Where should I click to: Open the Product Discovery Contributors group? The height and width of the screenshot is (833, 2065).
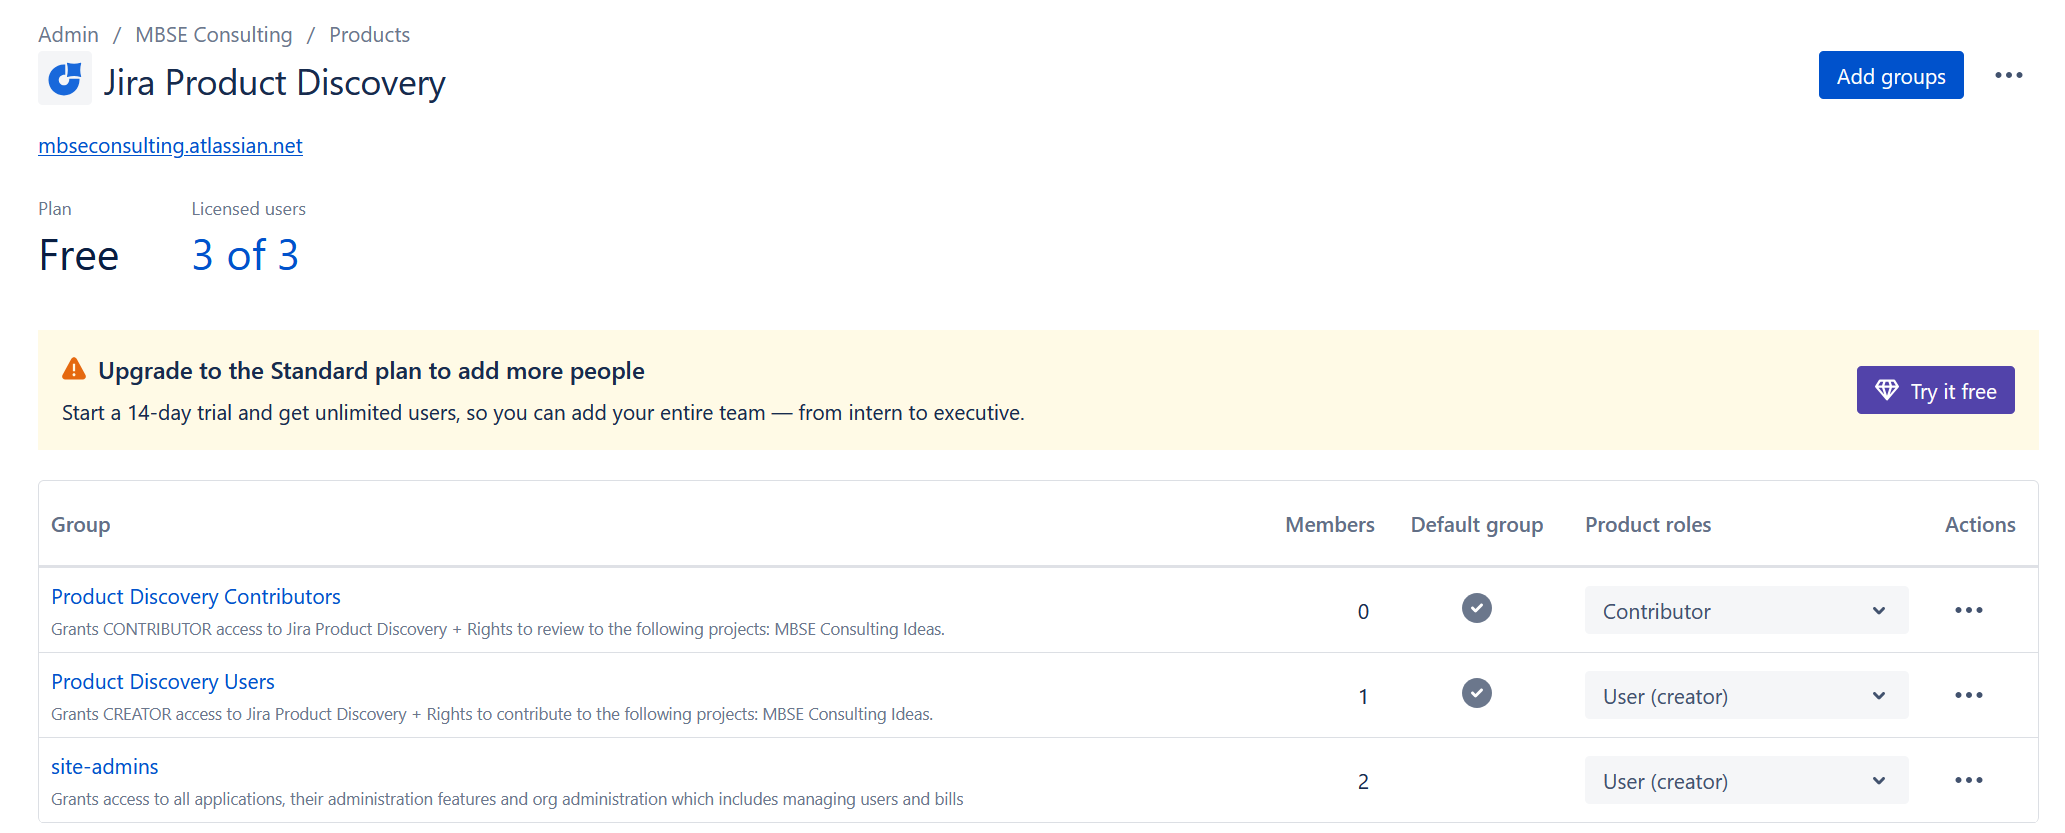coord(196,597)
